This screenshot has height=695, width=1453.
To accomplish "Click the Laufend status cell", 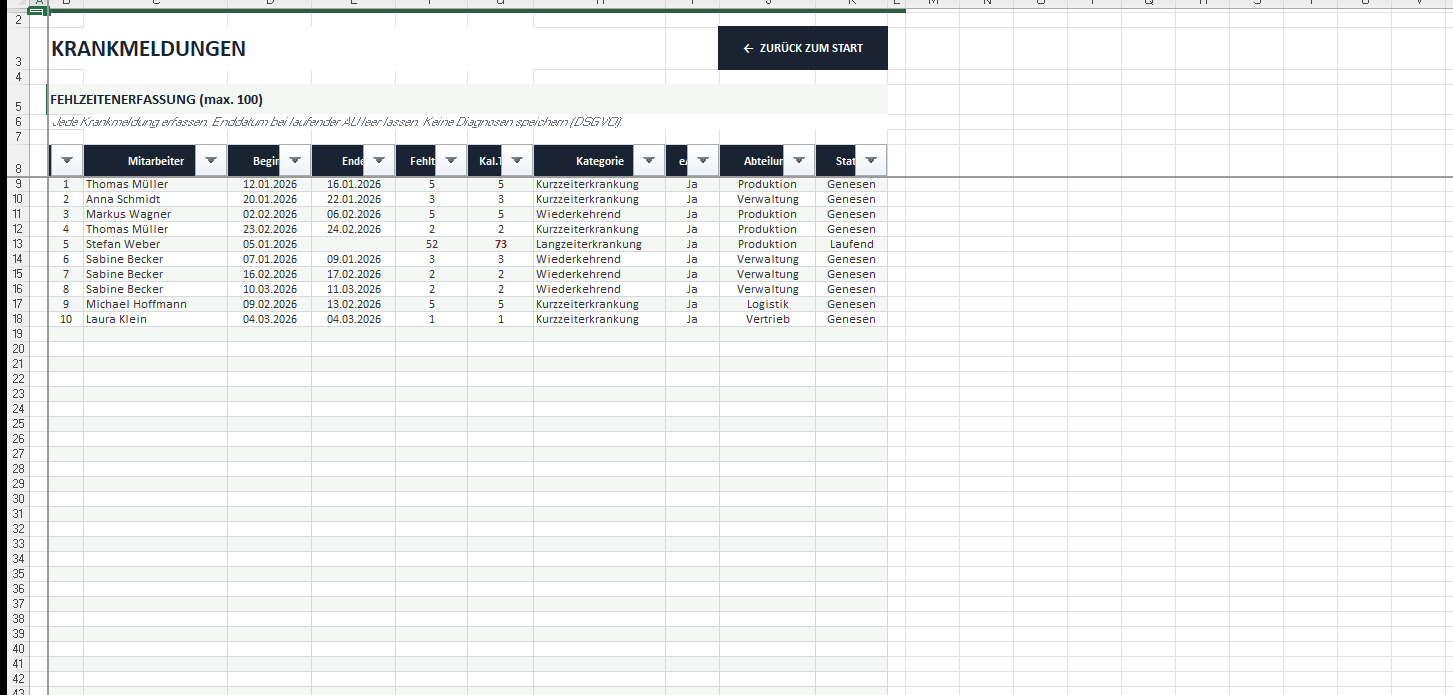I will tap(850, 244).
